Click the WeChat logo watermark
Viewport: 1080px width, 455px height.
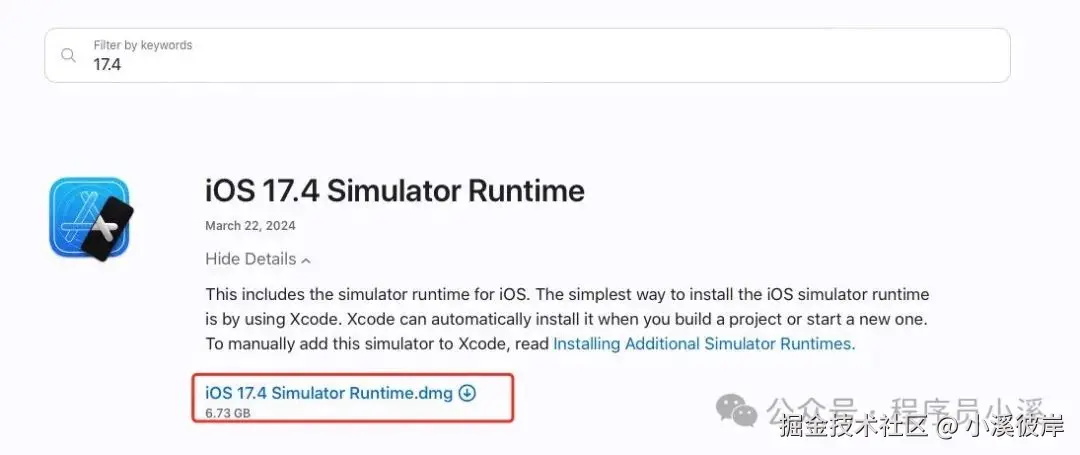[x=740, y=408]
